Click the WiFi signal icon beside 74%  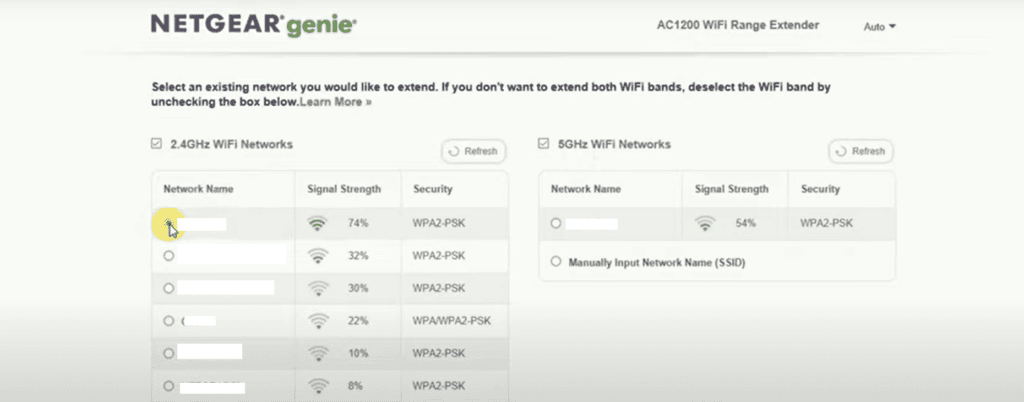point(317,223)
